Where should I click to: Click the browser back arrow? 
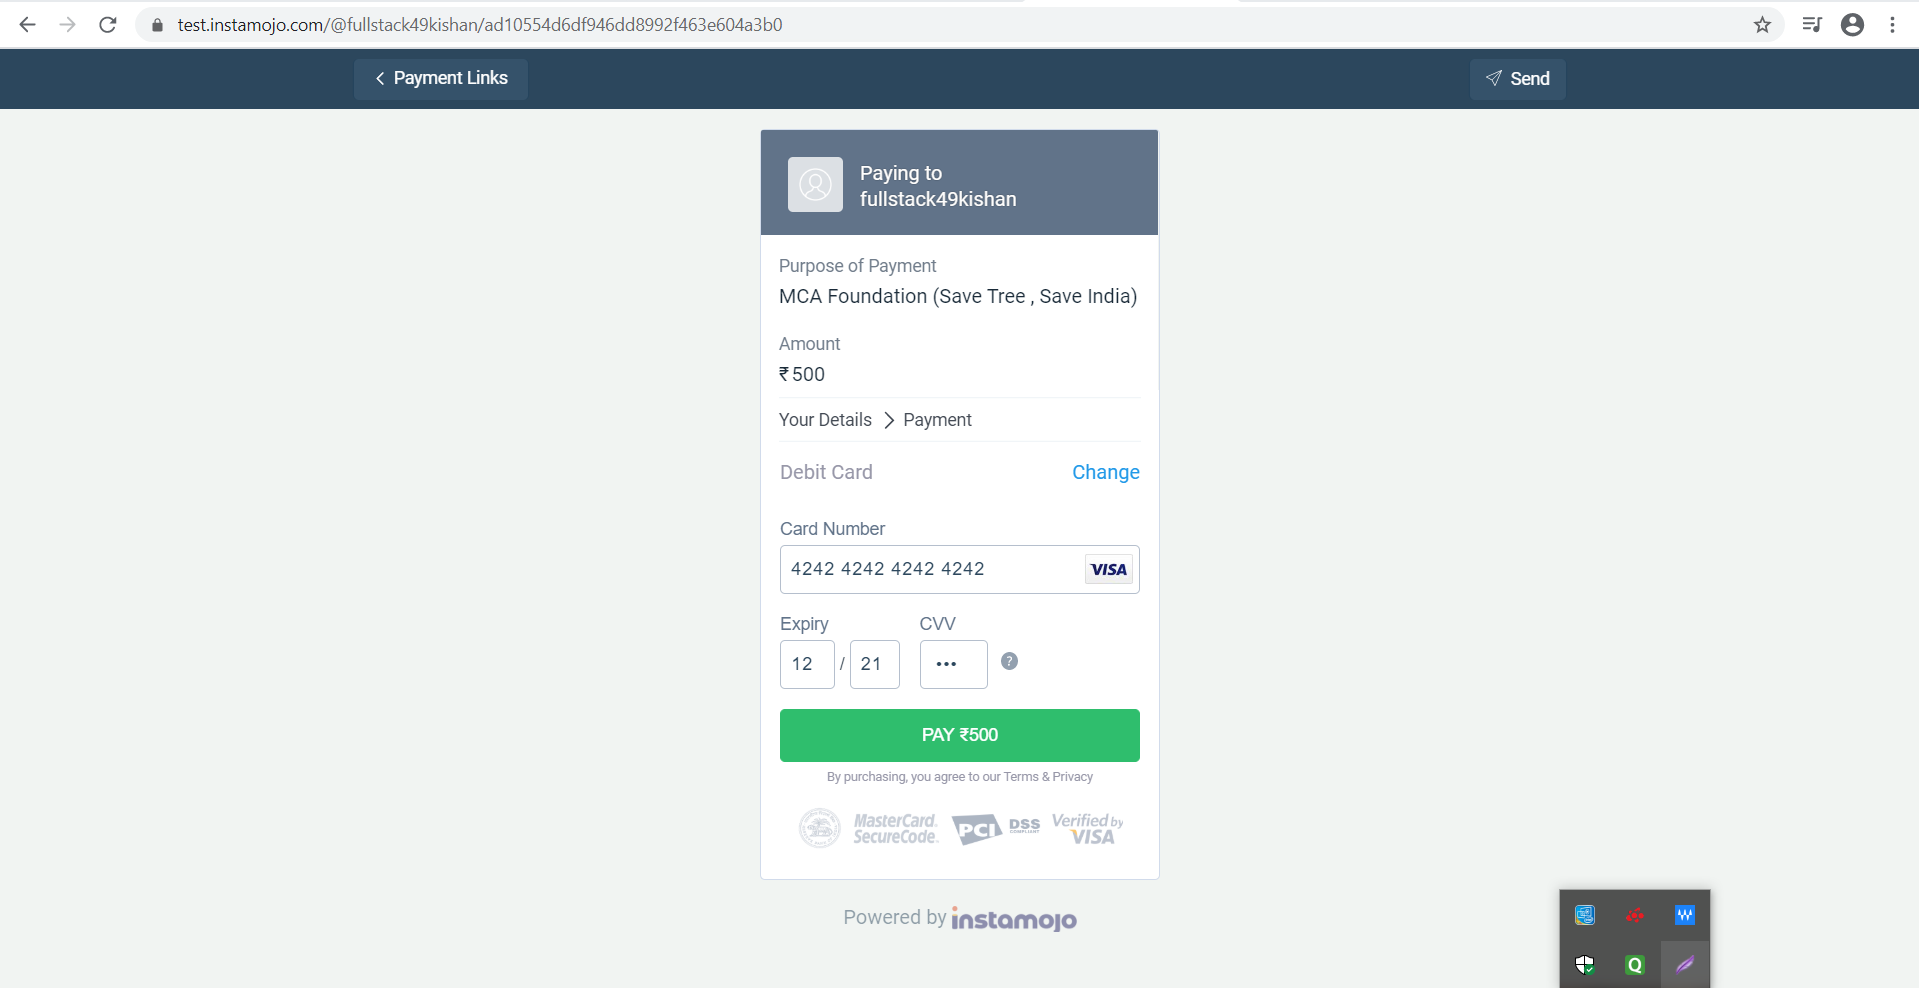(27, 25)
